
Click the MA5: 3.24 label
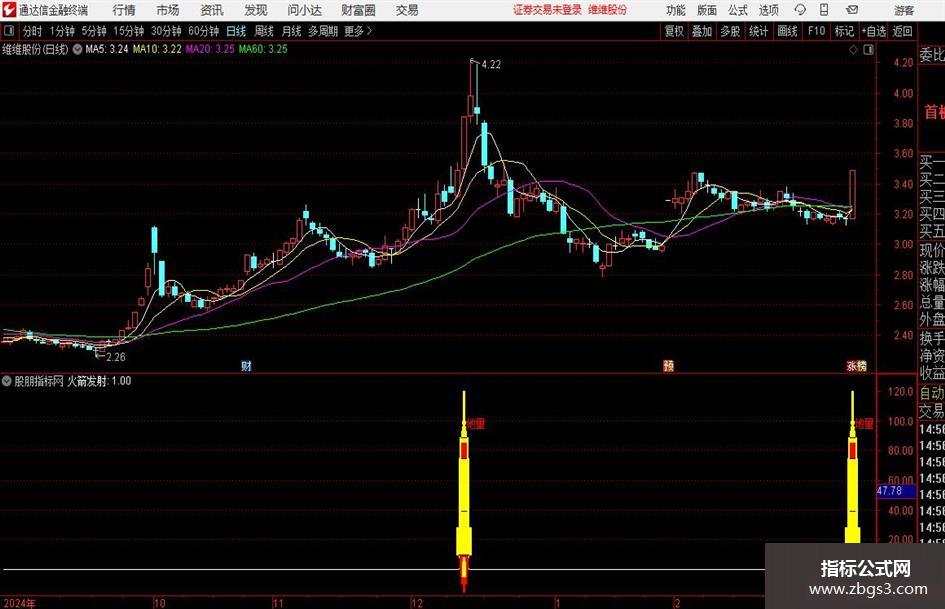coord(107,49)
